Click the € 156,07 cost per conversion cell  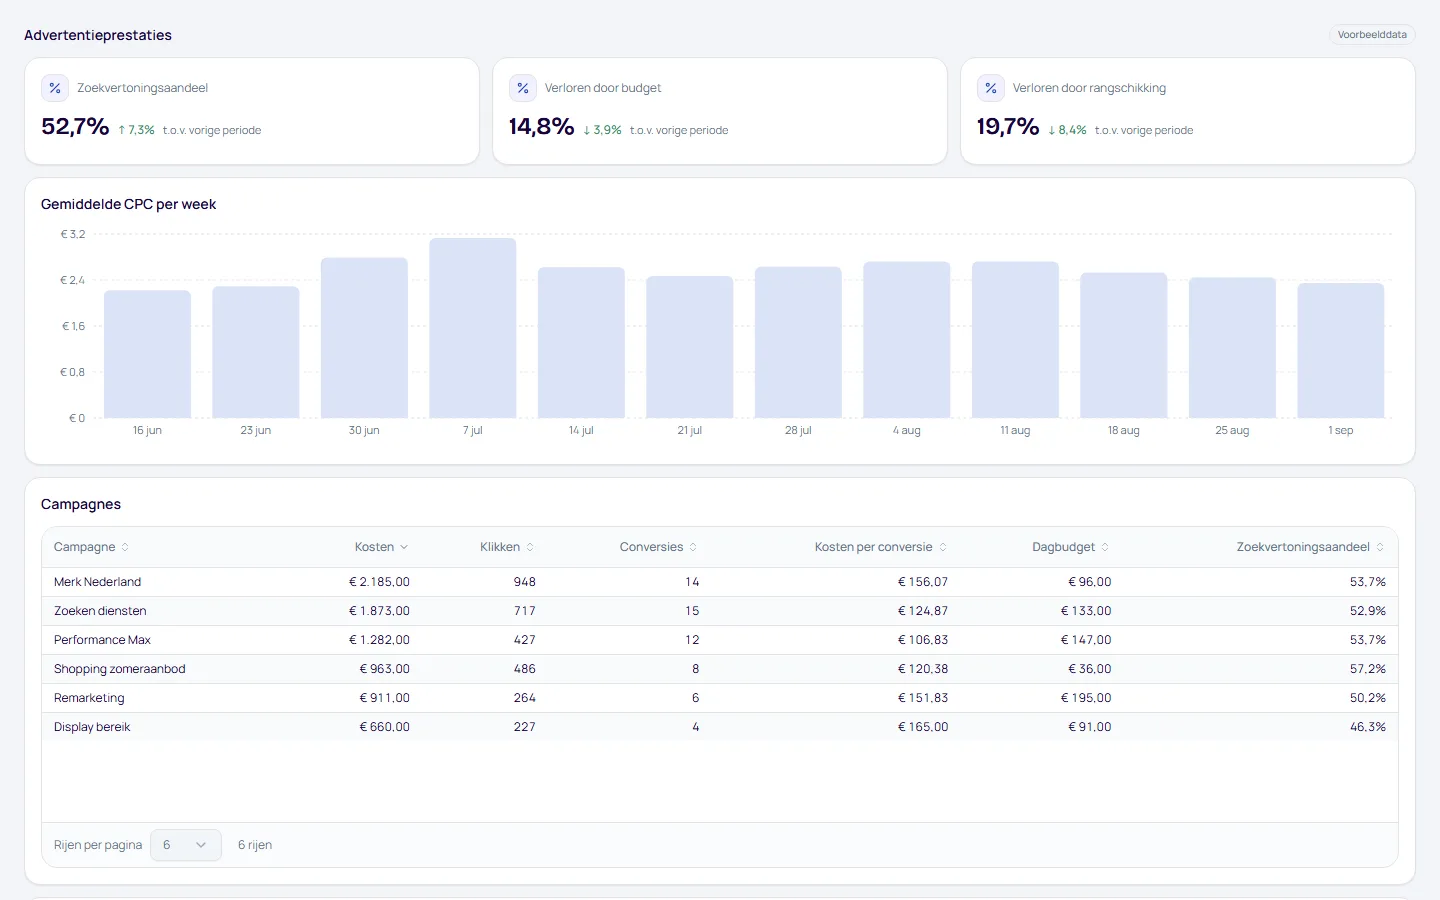point(923,582)
